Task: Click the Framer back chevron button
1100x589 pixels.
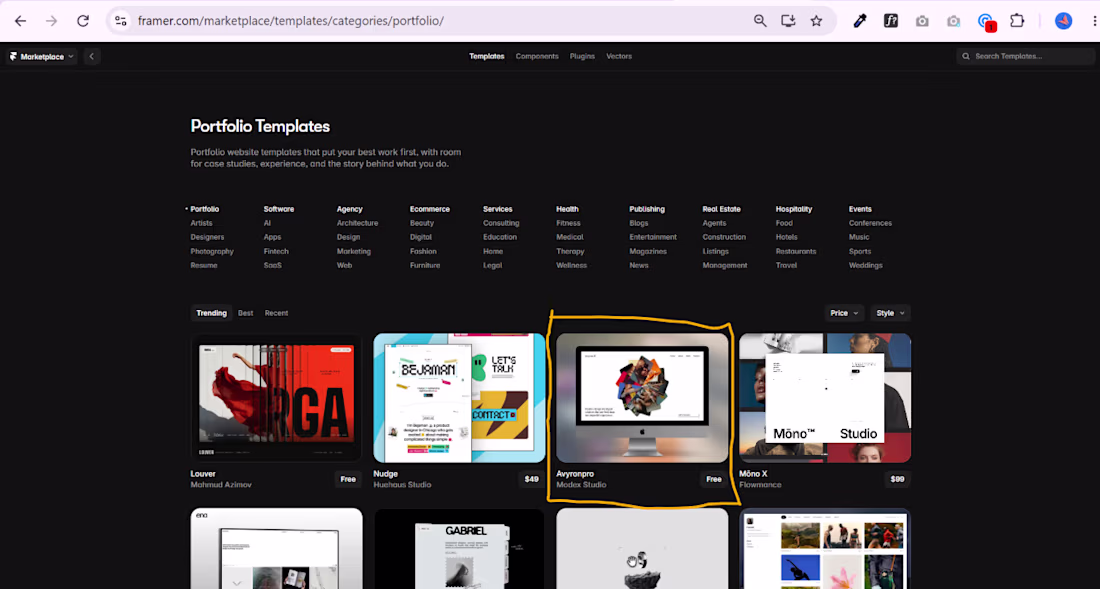Action: point(92,57)
